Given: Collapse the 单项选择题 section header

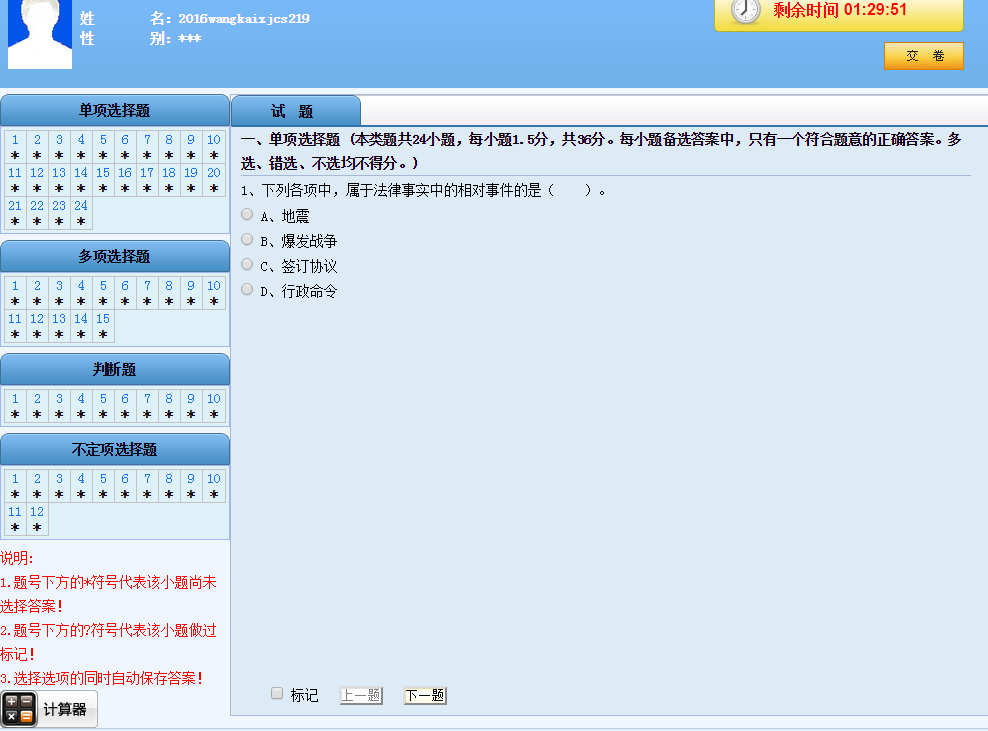Looking at the screenshot, I should tap(115, 111).
